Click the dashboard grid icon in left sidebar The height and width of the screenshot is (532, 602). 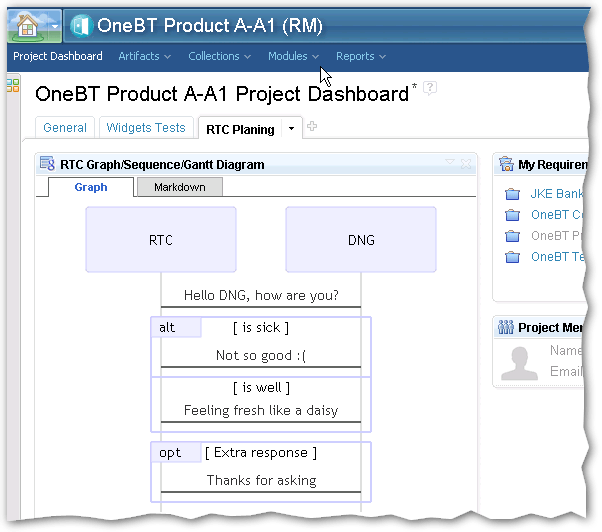(13, 85)
